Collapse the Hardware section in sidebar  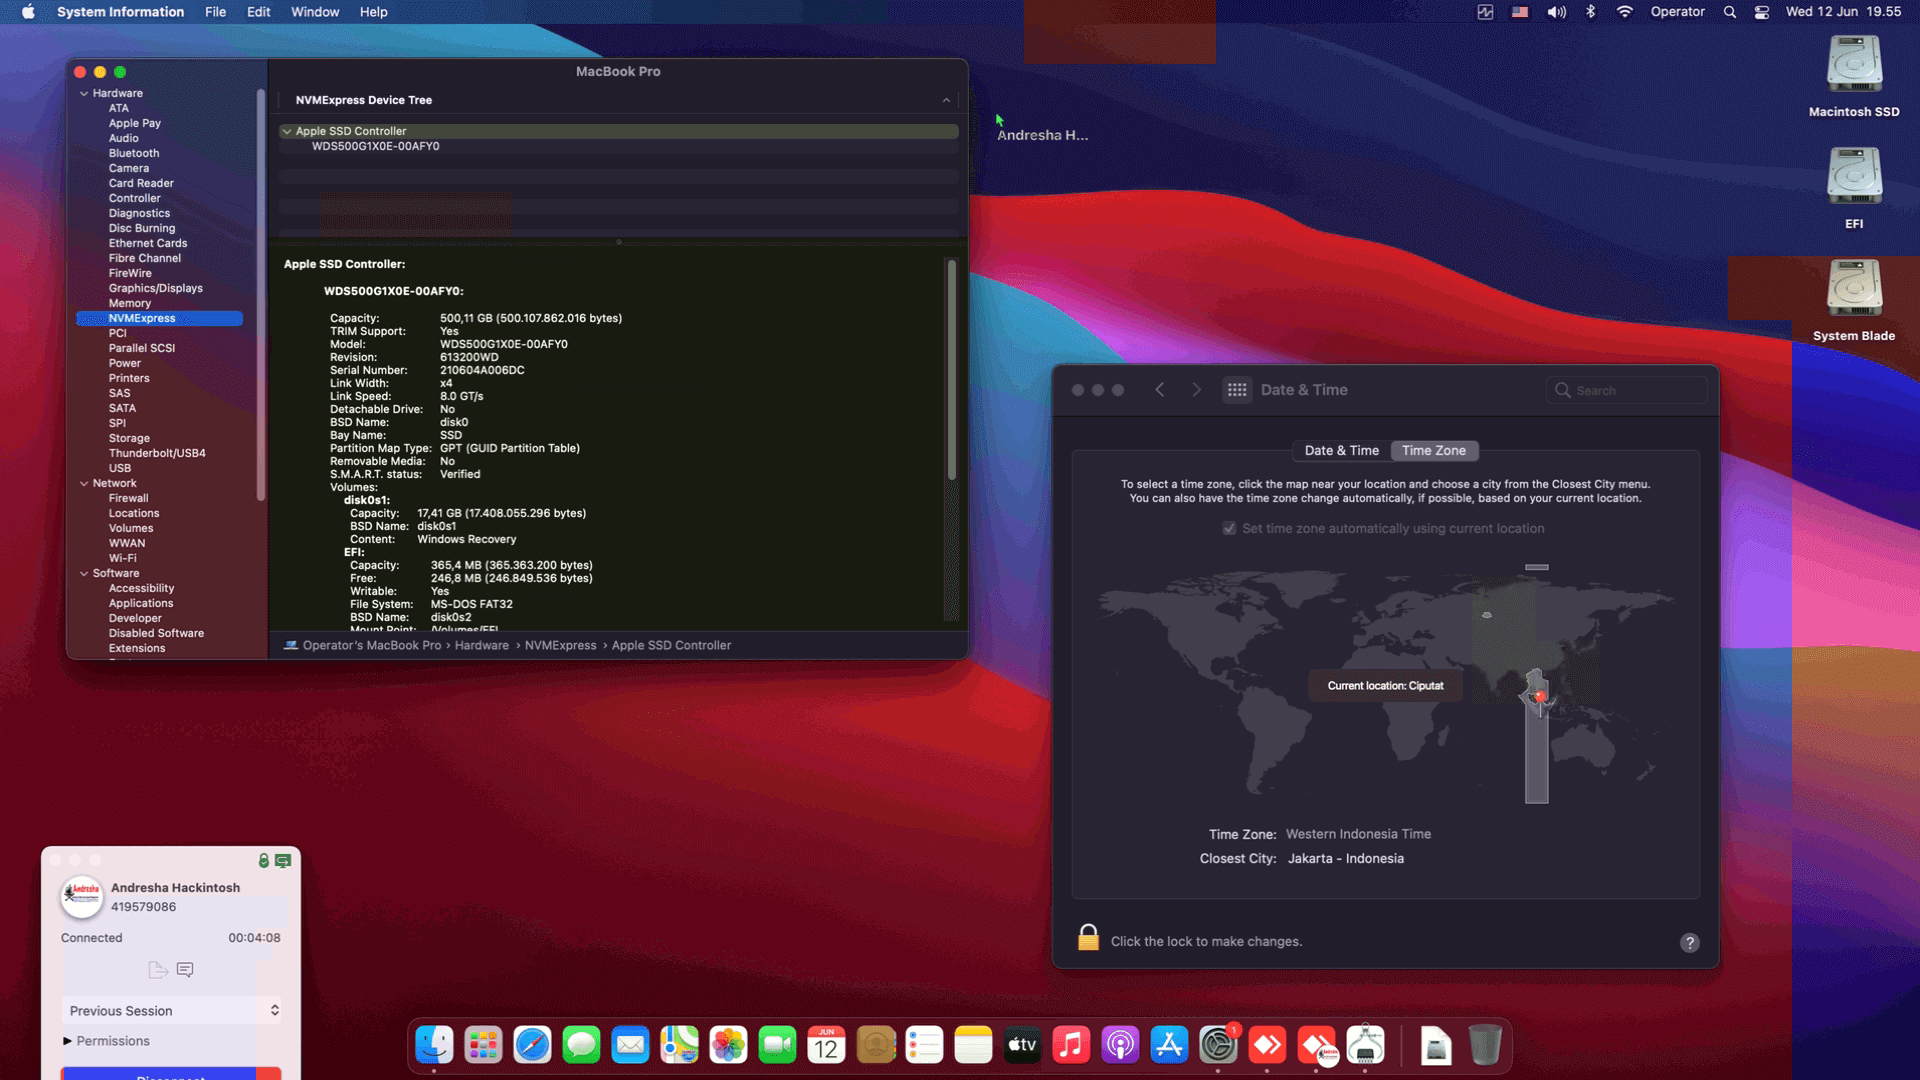pyautogui.click(x=84, y=93)
